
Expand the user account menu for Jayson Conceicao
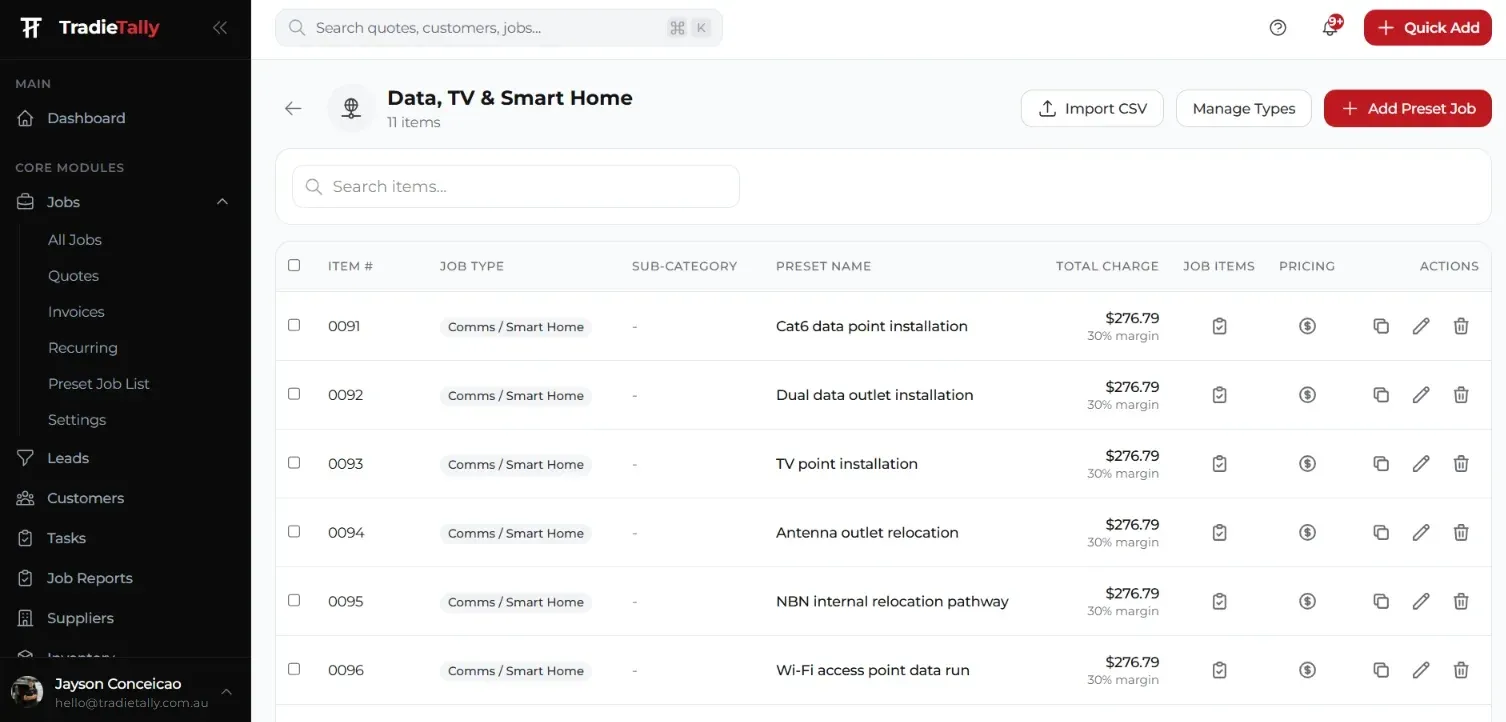226,692
